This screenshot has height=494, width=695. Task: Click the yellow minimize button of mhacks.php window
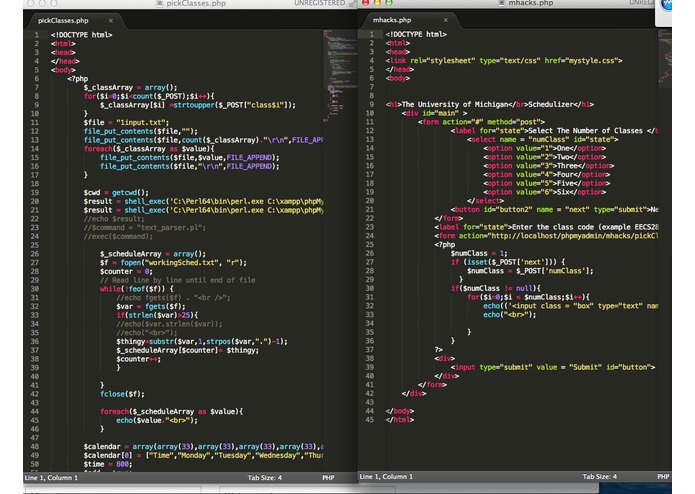click(x=377, y=3)
